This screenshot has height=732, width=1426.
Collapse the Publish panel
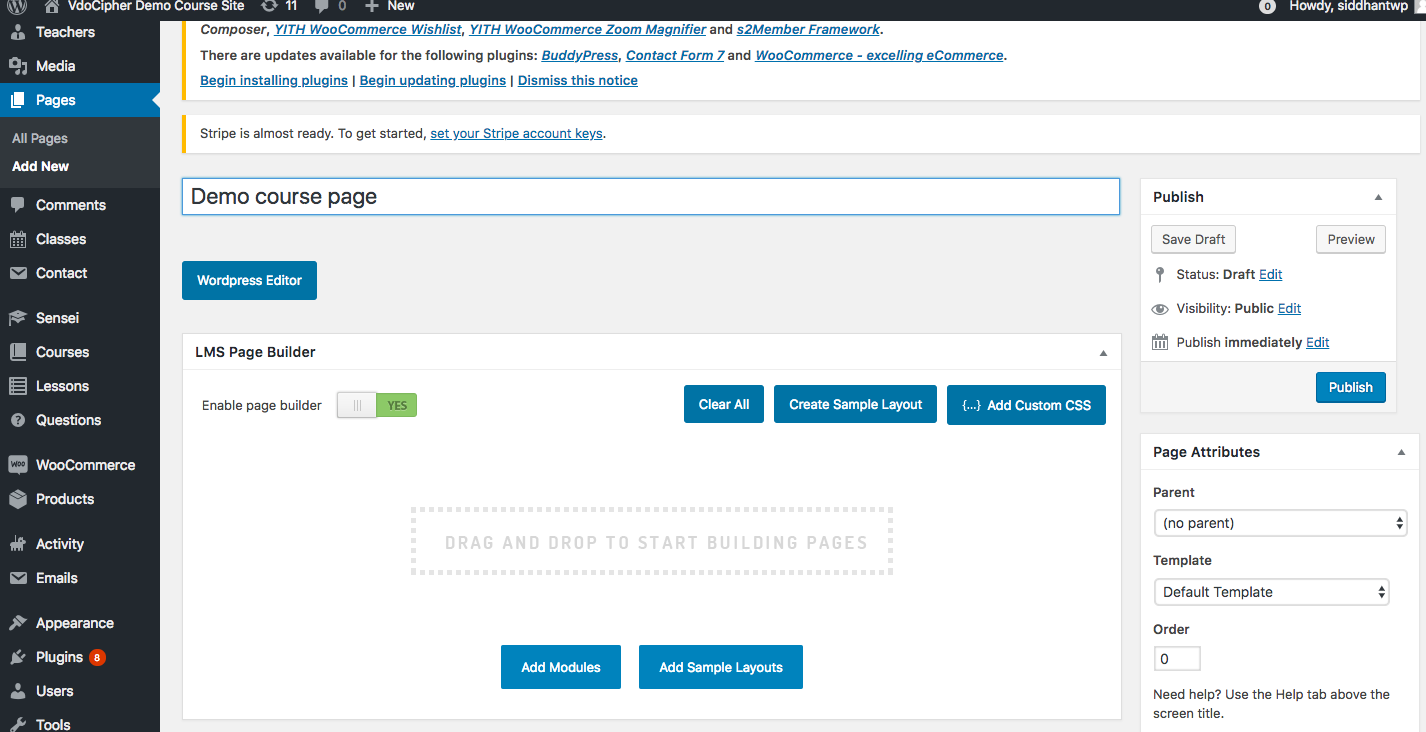coord(1379,197)
